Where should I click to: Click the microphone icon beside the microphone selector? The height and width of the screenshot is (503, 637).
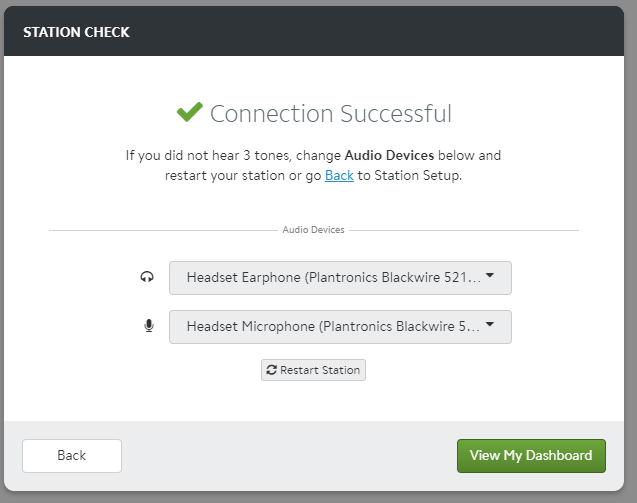click(149, 326)
